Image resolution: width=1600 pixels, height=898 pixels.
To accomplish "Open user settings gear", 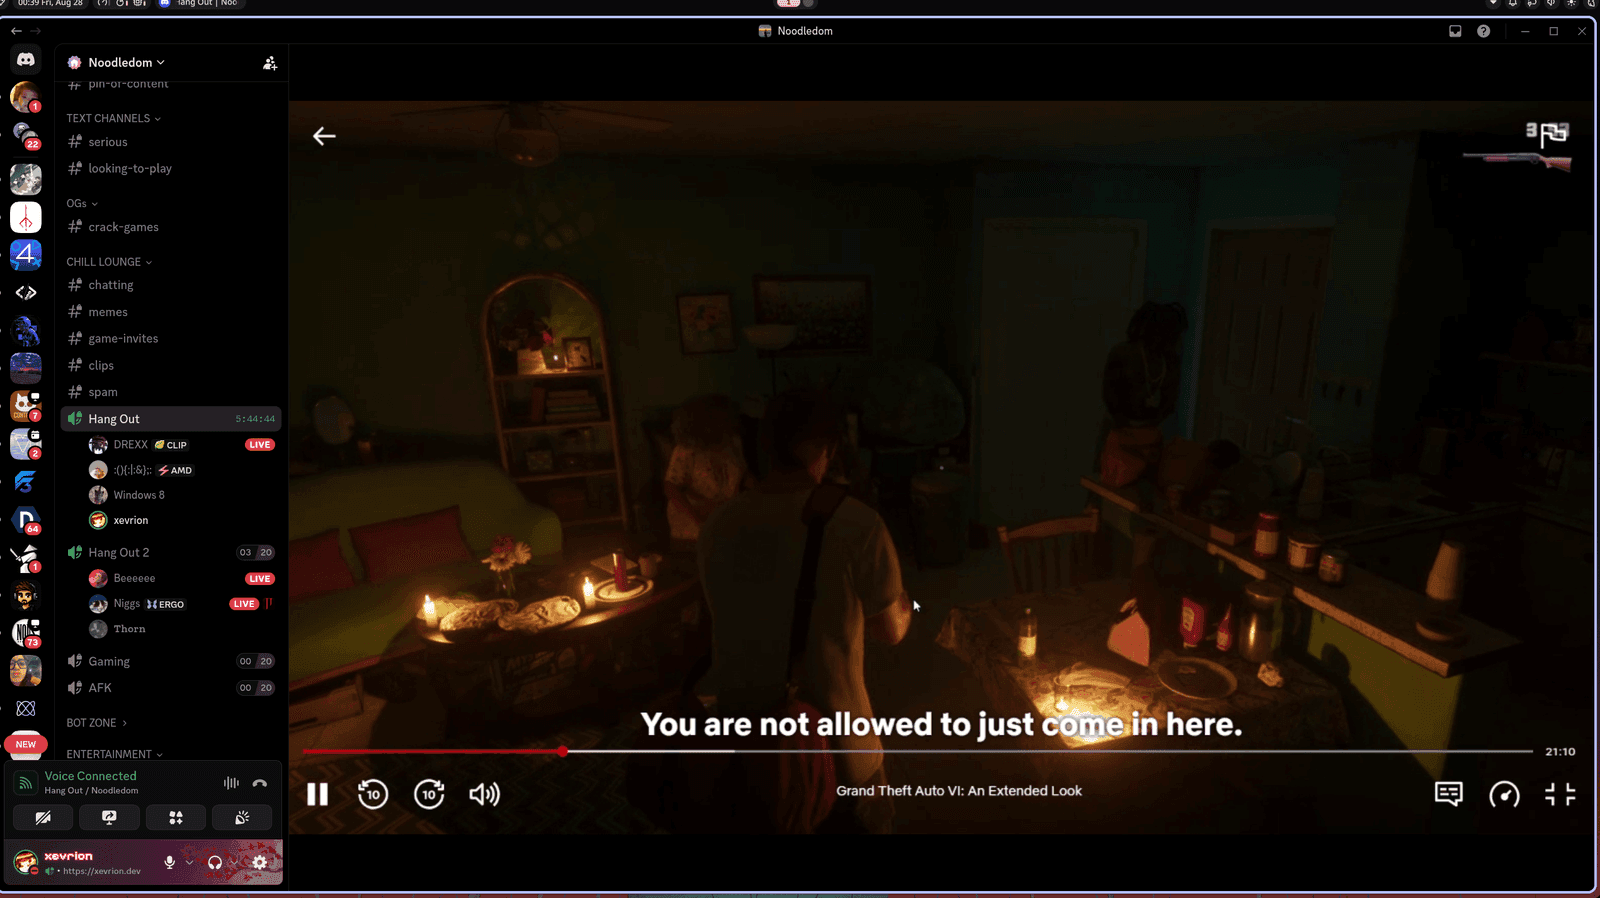I will (260, 862).
